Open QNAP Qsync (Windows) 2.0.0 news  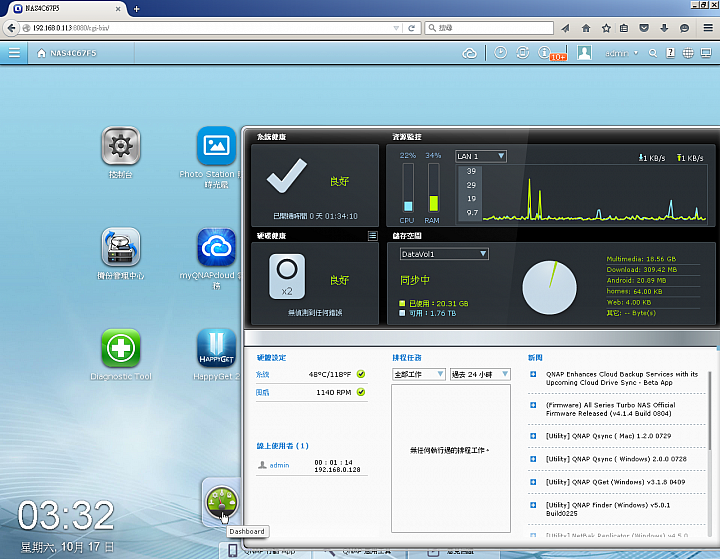(x=616, y=459)
